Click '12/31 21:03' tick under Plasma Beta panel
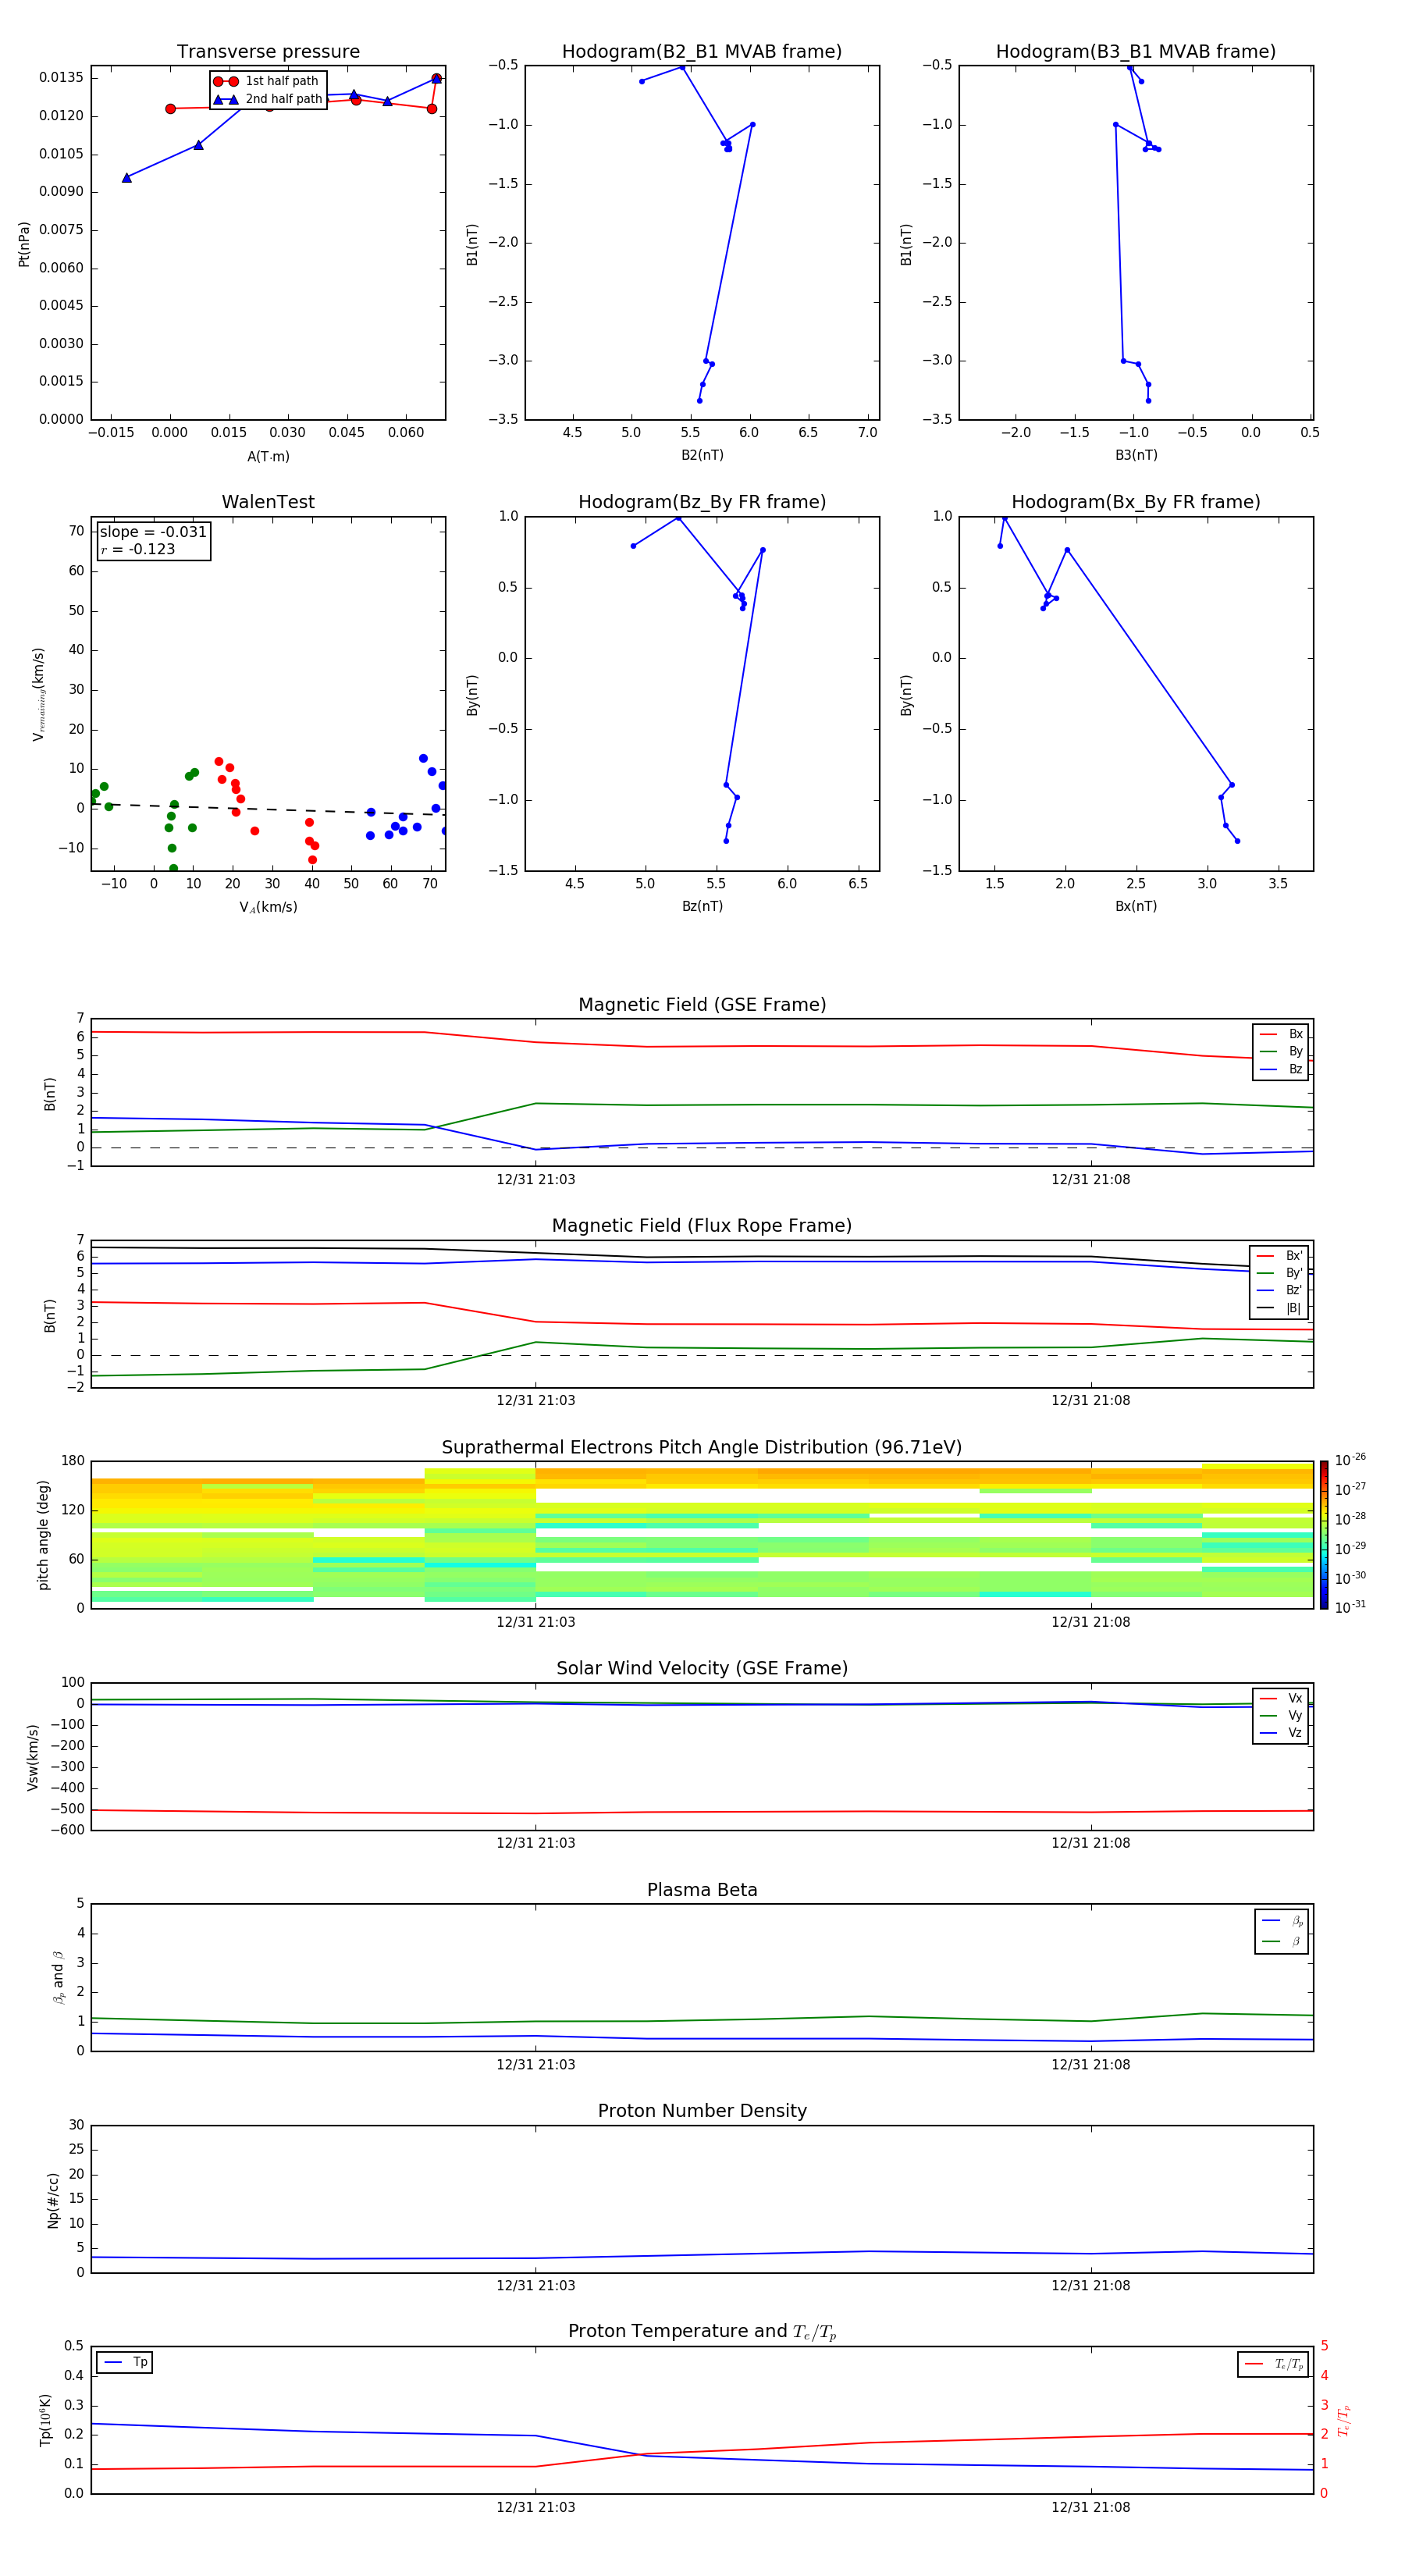The width and height of the screenshot is (1405, 2576). (536, 2065)
